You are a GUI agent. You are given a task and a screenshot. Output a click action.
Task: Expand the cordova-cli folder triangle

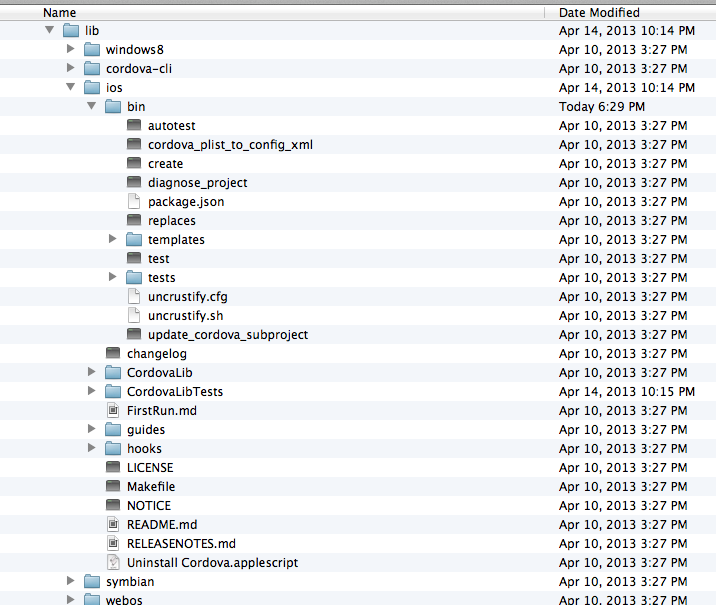(x=70, y=68)
